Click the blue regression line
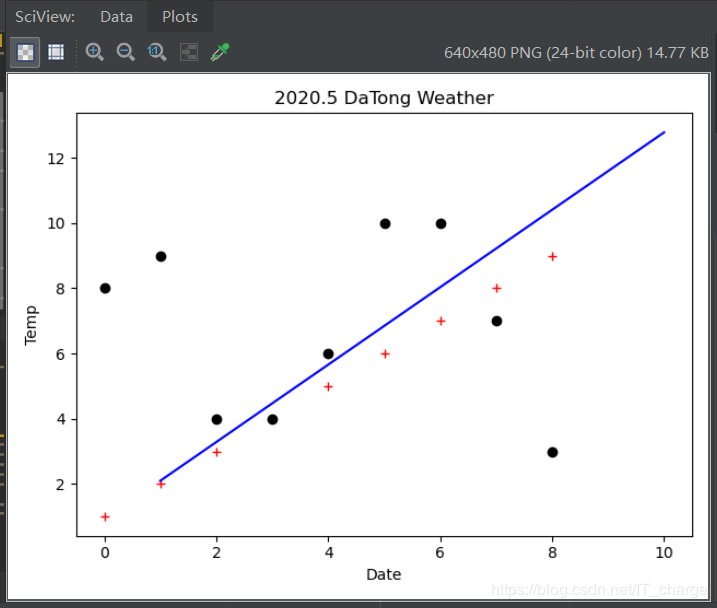 [x=412, y=306]
